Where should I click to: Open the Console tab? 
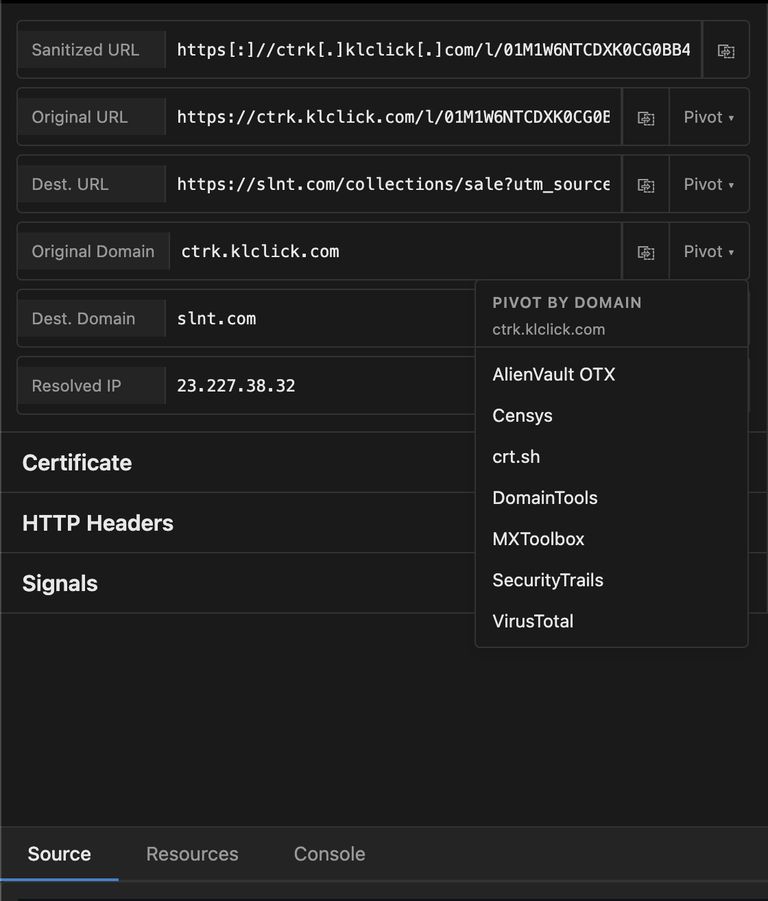point(329,854)
